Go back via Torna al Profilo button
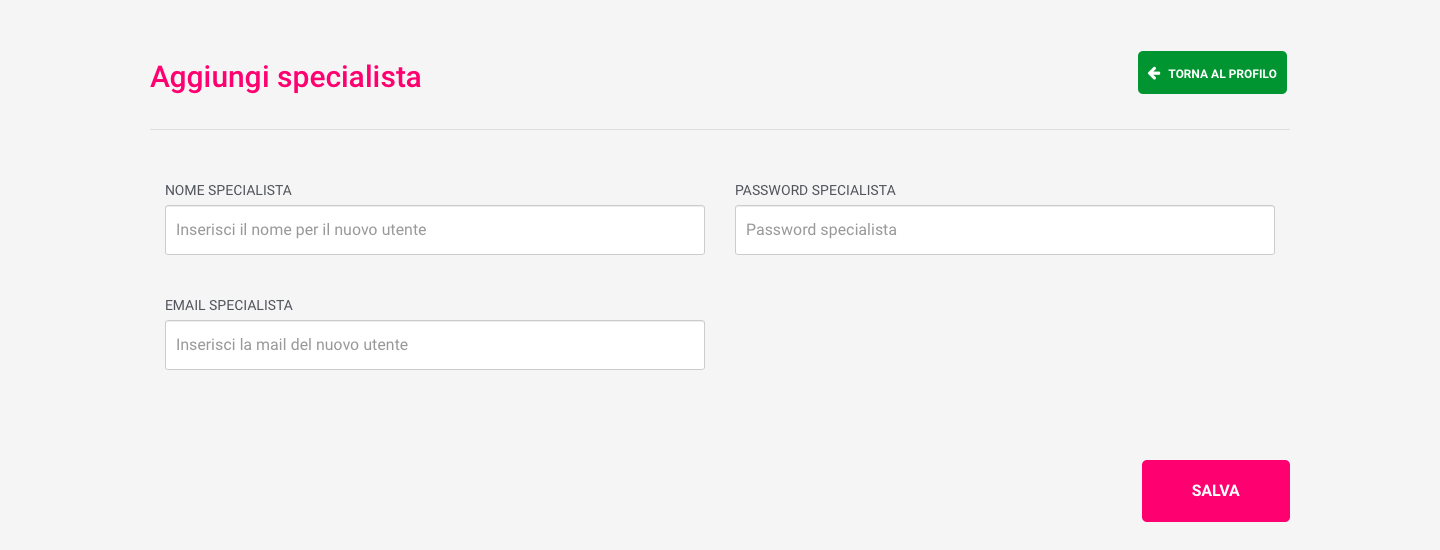The height and width of the screenshot is (550, 1440). tap(1212, 73)
